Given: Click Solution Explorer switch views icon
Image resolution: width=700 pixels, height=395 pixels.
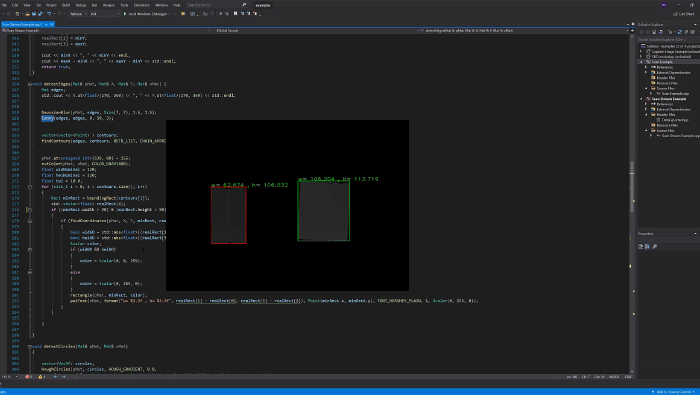Looking at the screenshot, I should coord(661,32).
